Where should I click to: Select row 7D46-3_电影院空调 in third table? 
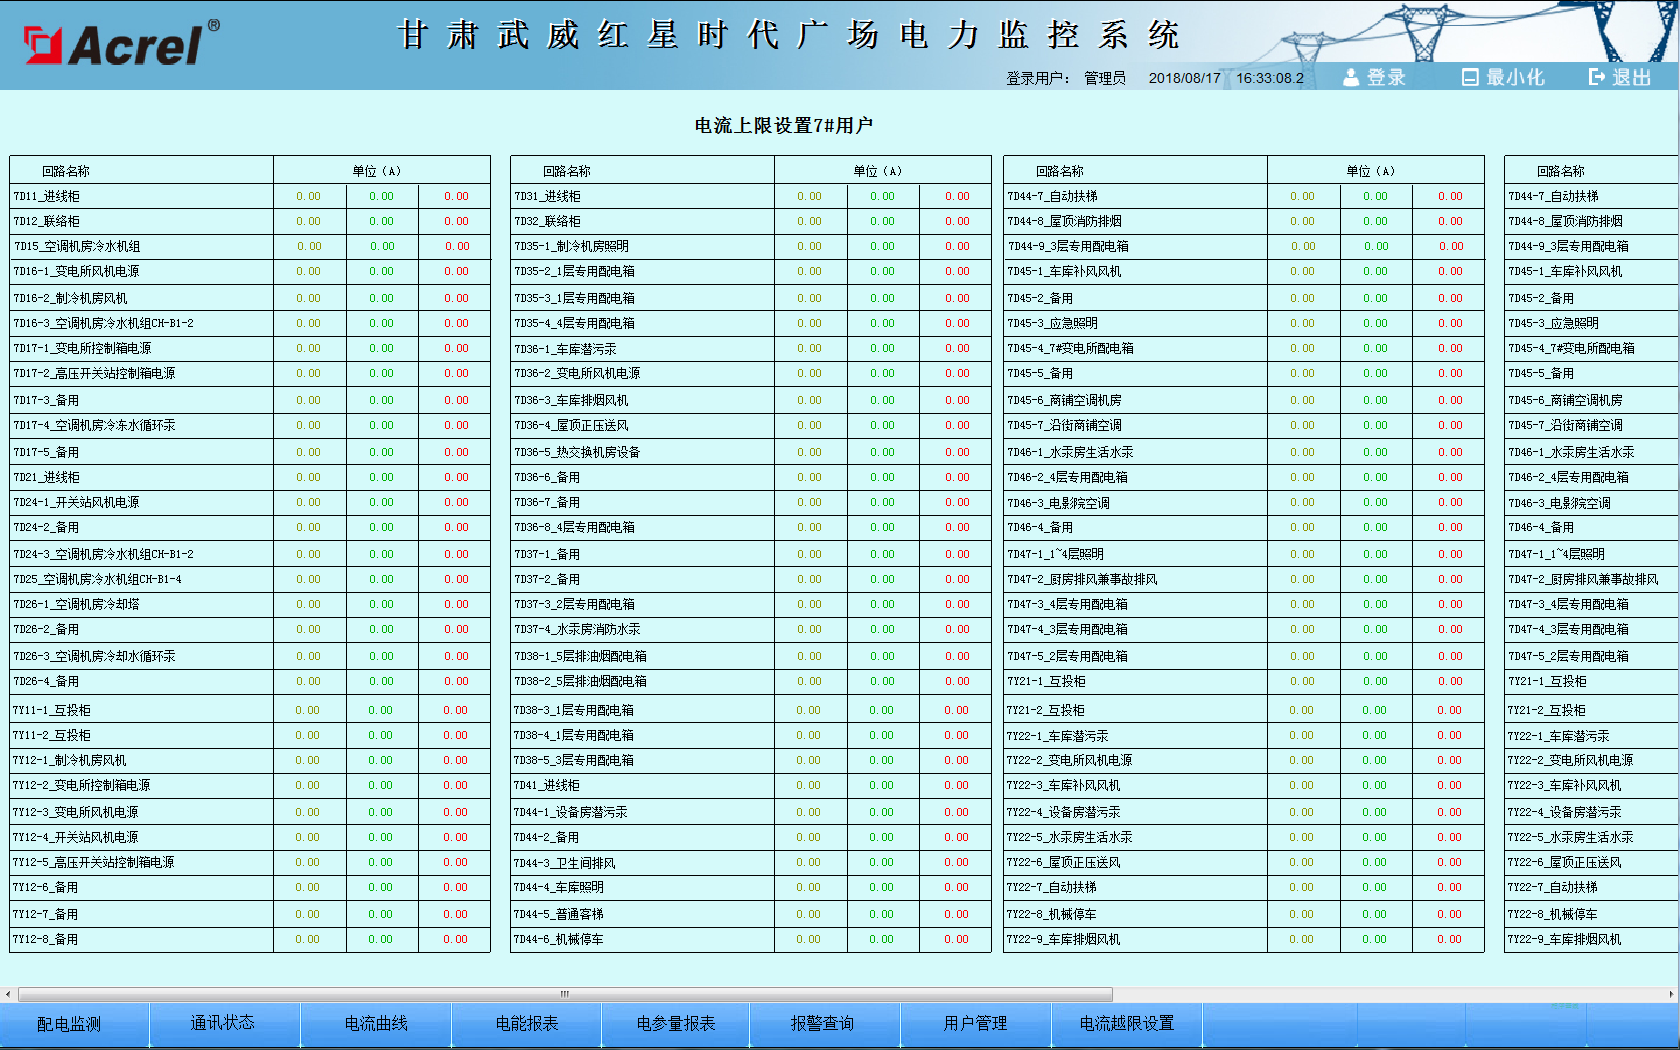pos(1244,504)
